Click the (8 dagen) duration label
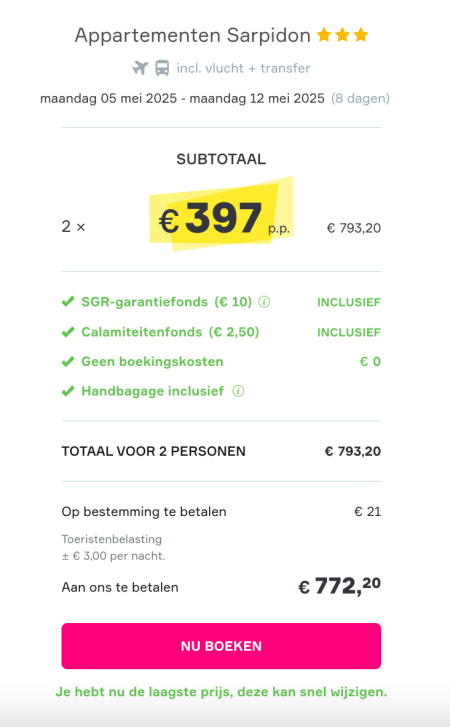 (x=360, y=98)
